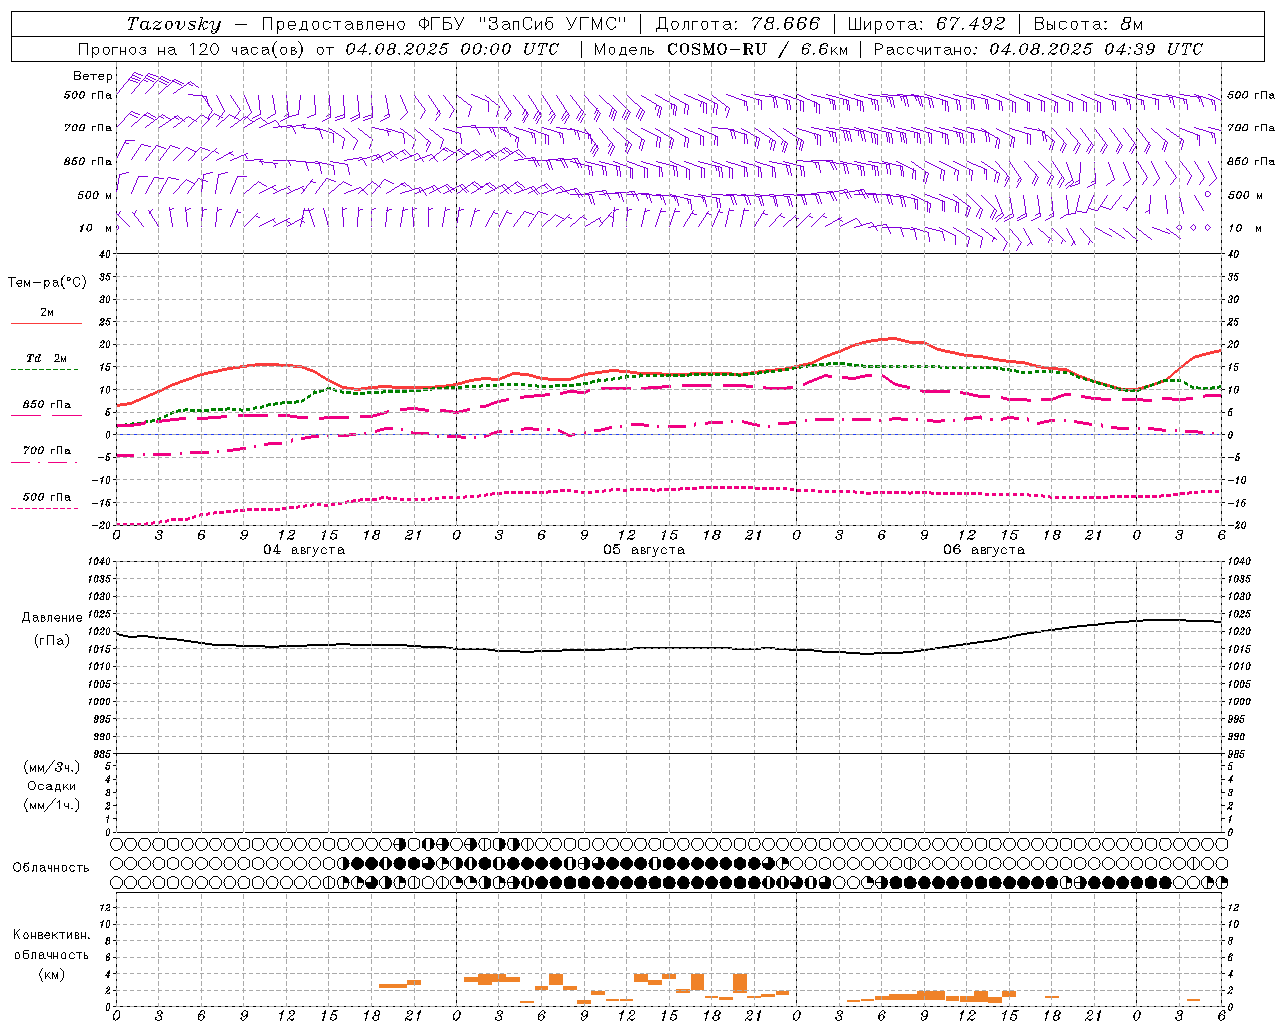Click the Облачность cloudiness label

tap(51, 868)
